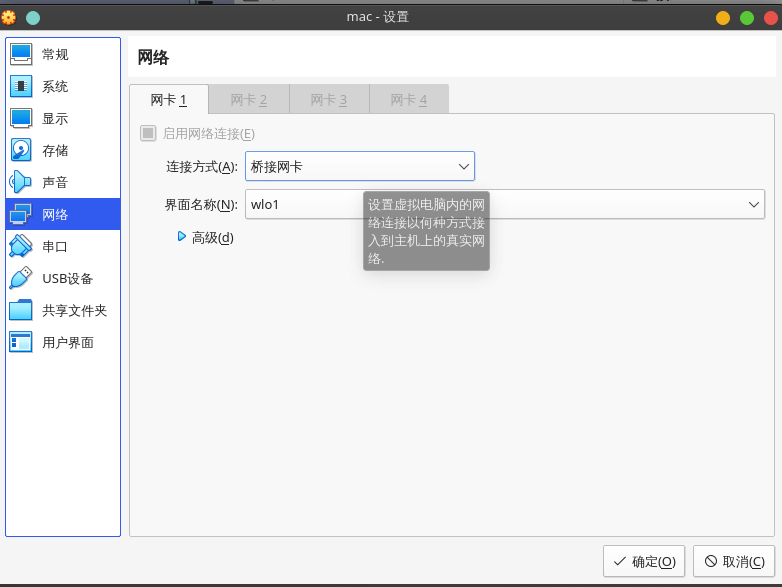Open 存储 settings category

pos(63,151)
